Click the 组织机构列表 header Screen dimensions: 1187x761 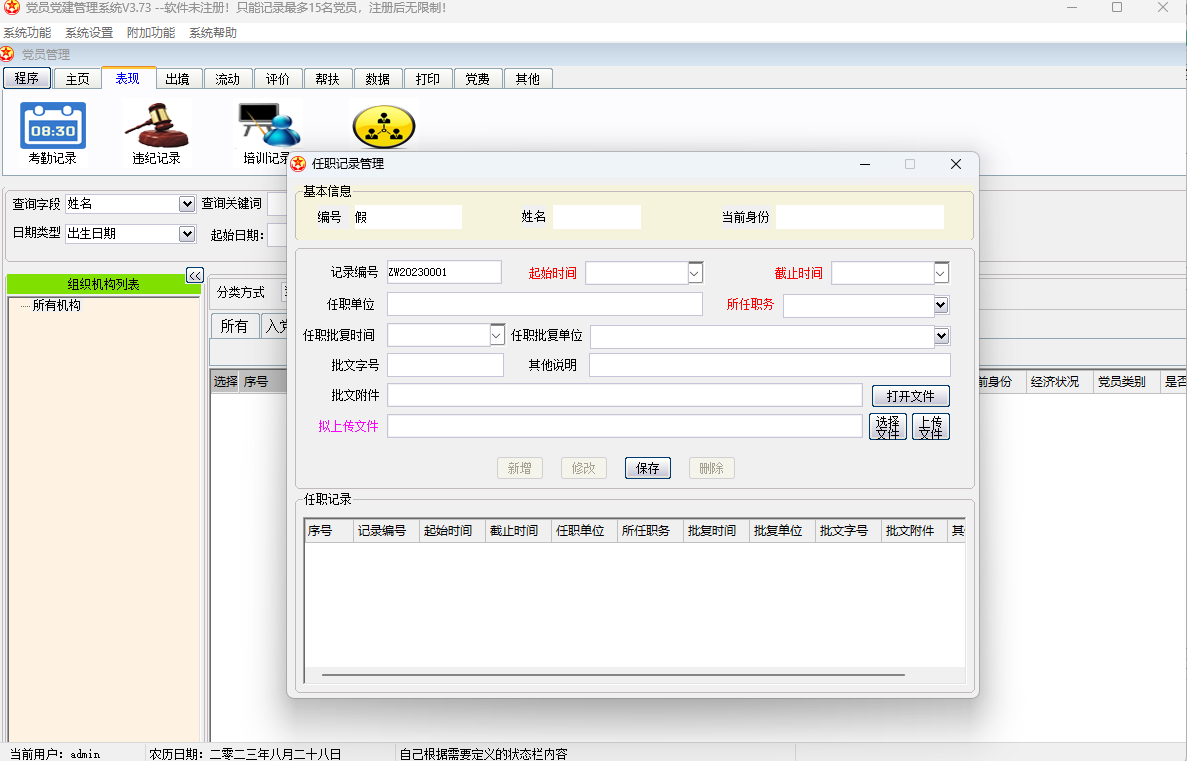click(x=104, y=284)
